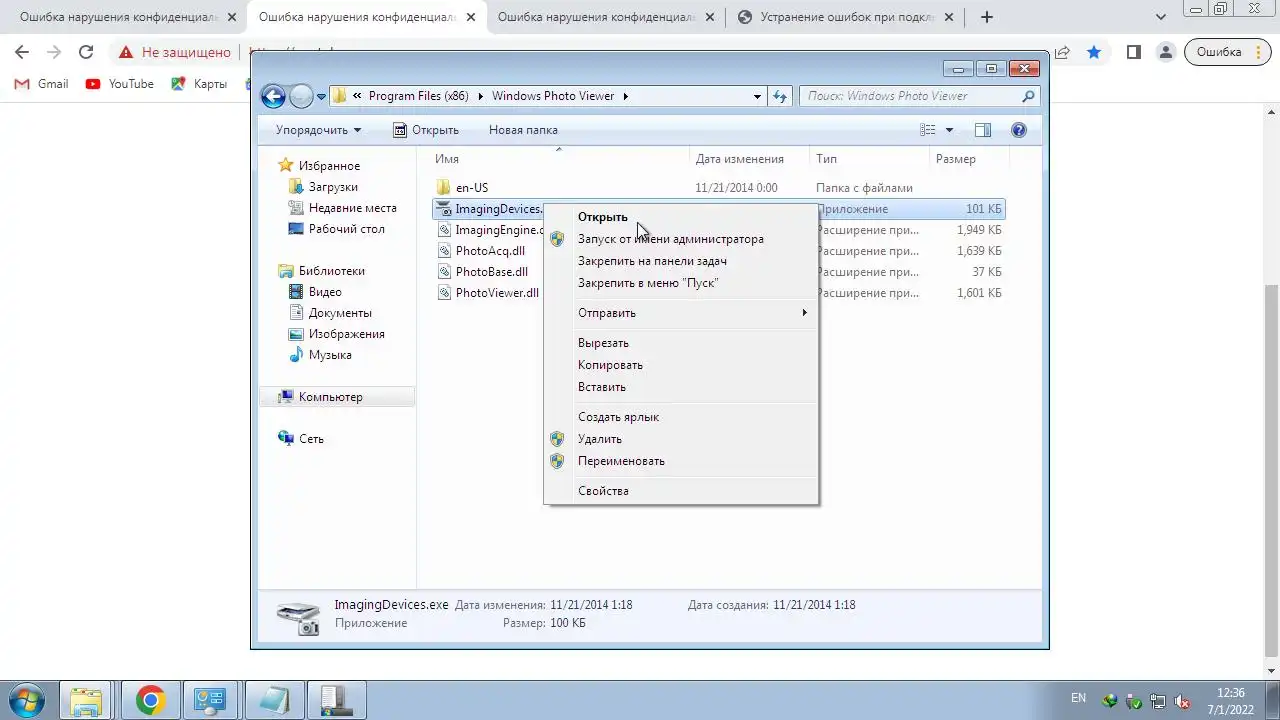Click the Explorer back navigation arrow
This screenshot has height=720, width=1280.
click(273, 96)
